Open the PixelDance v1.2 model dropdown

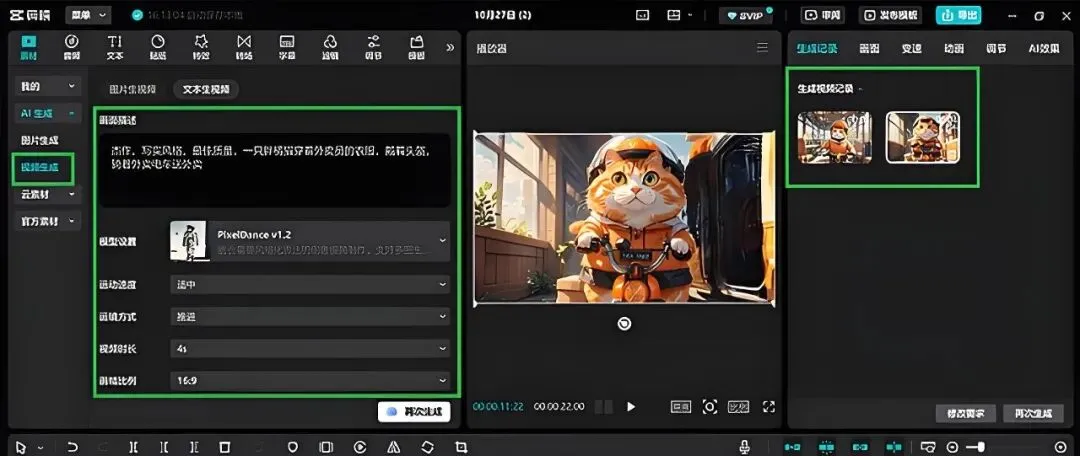click(x=309, y=241)
